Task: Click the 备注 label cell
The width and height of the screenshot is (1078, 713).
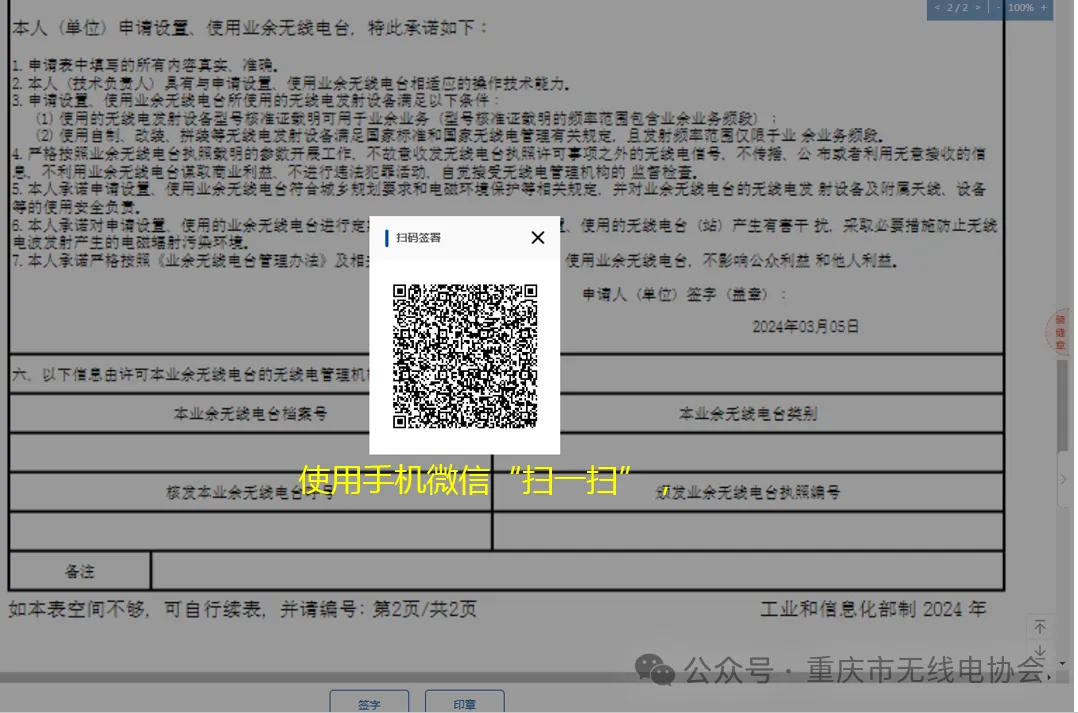Action: pyautogui.click(x=80, y=571)
